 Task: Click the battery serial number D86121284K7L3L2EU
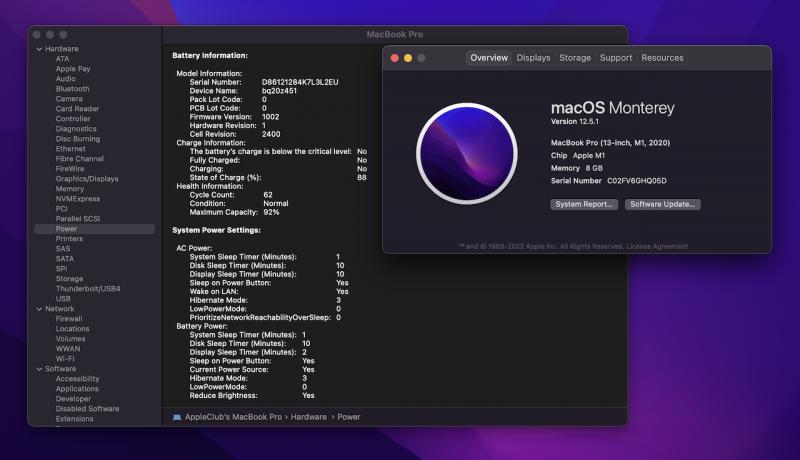click(300, 82)
